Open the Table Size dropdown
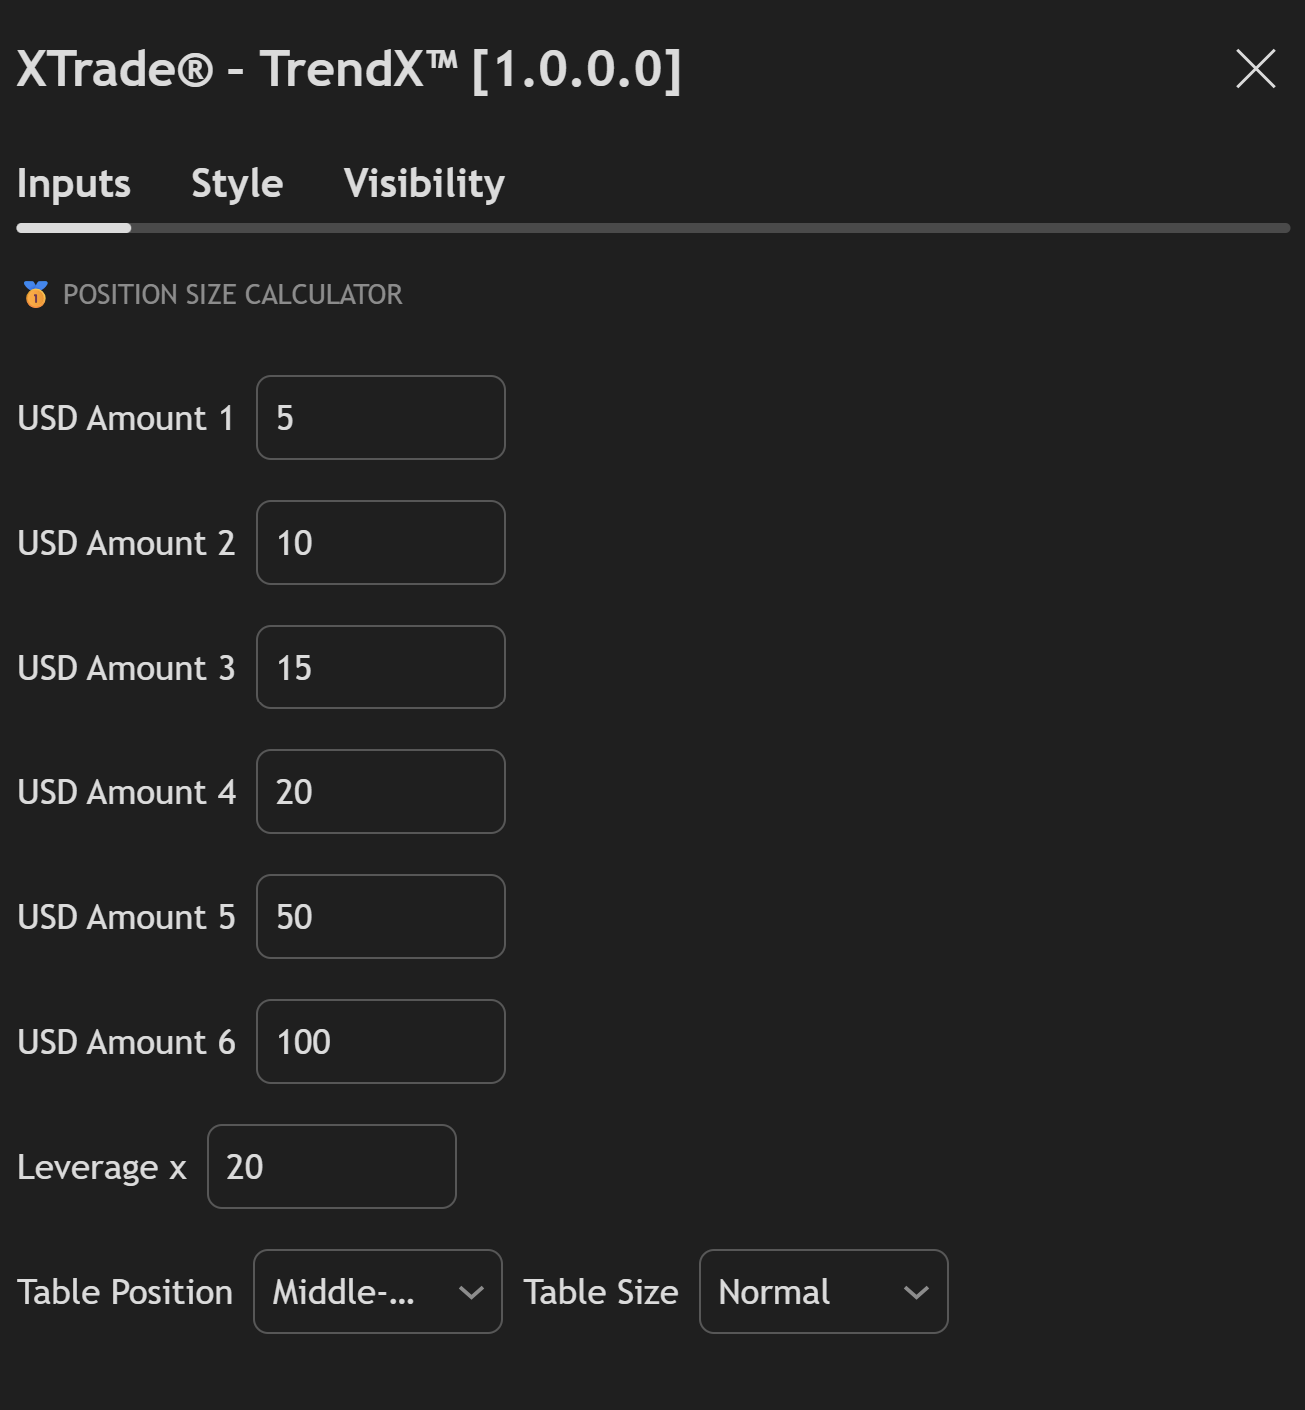Image resolution: width=1305 pixels, height=1410 pixels. click(823, 1291)
